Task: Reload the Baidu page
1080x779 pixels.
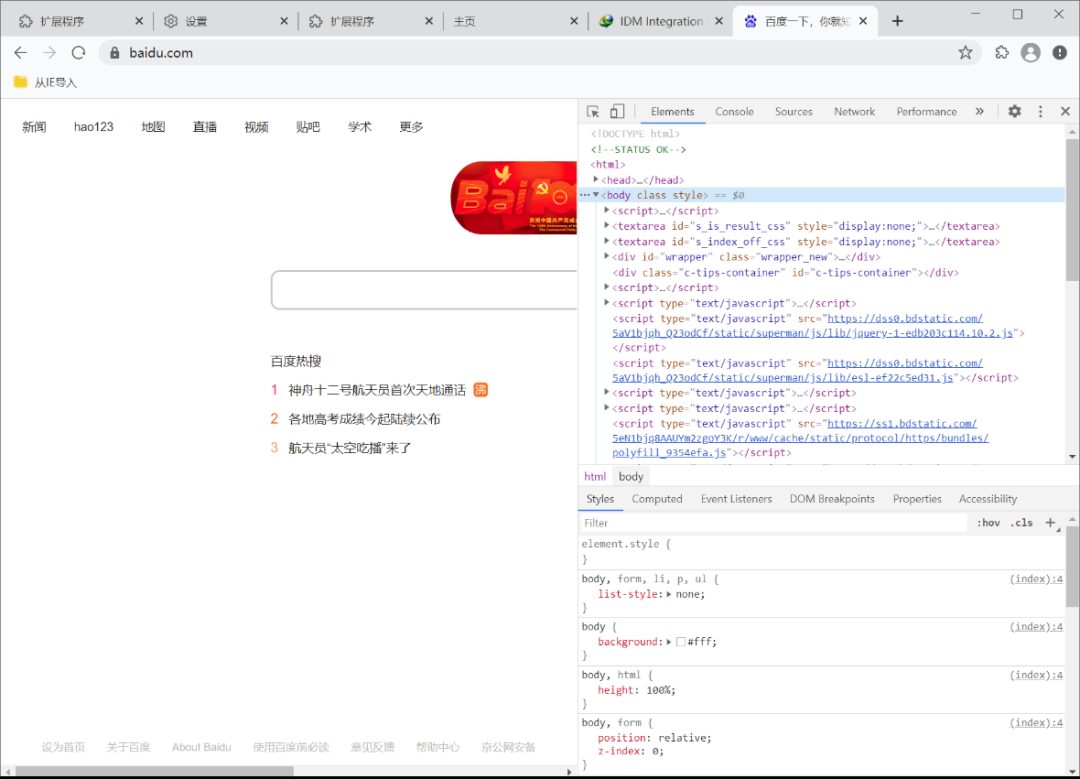Action: (79, 53)
